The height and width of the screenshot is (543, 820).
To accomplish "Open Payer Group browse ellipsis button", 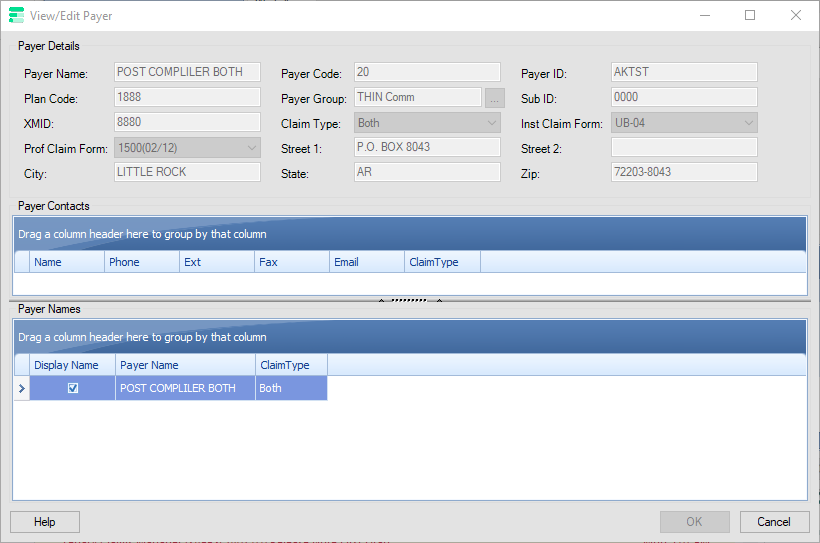I will click(495, 98).
